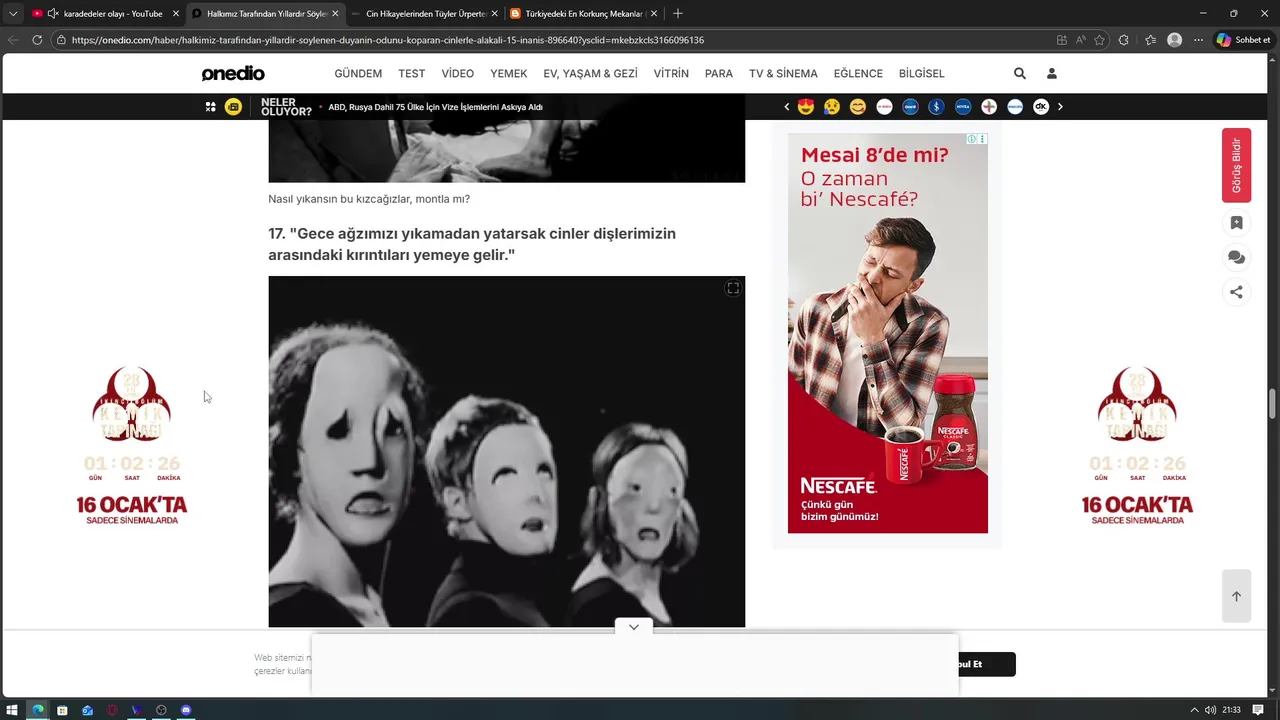Viewport: 1280px width, 720px height.
Task: Expand the image with the fullscreen icon
Action: click(733, 288)
